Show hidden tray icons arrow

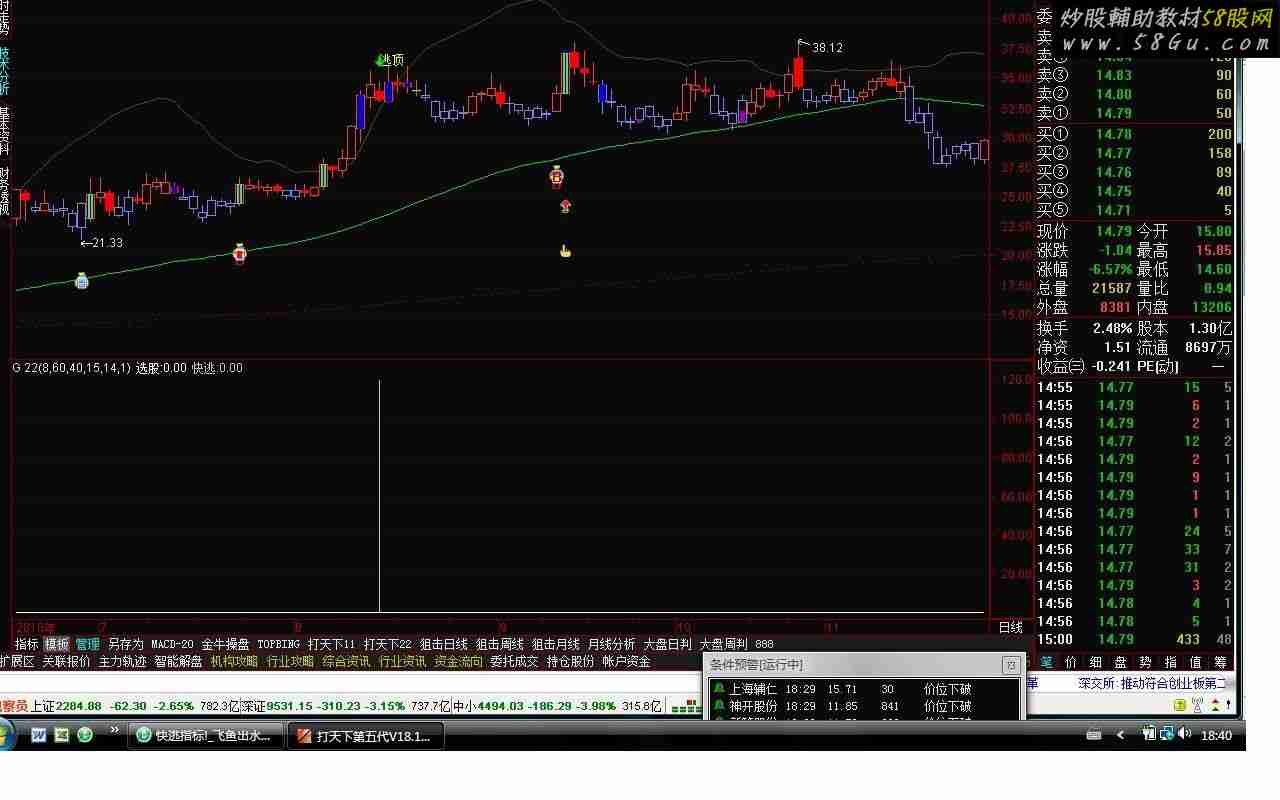[1120, 735]
